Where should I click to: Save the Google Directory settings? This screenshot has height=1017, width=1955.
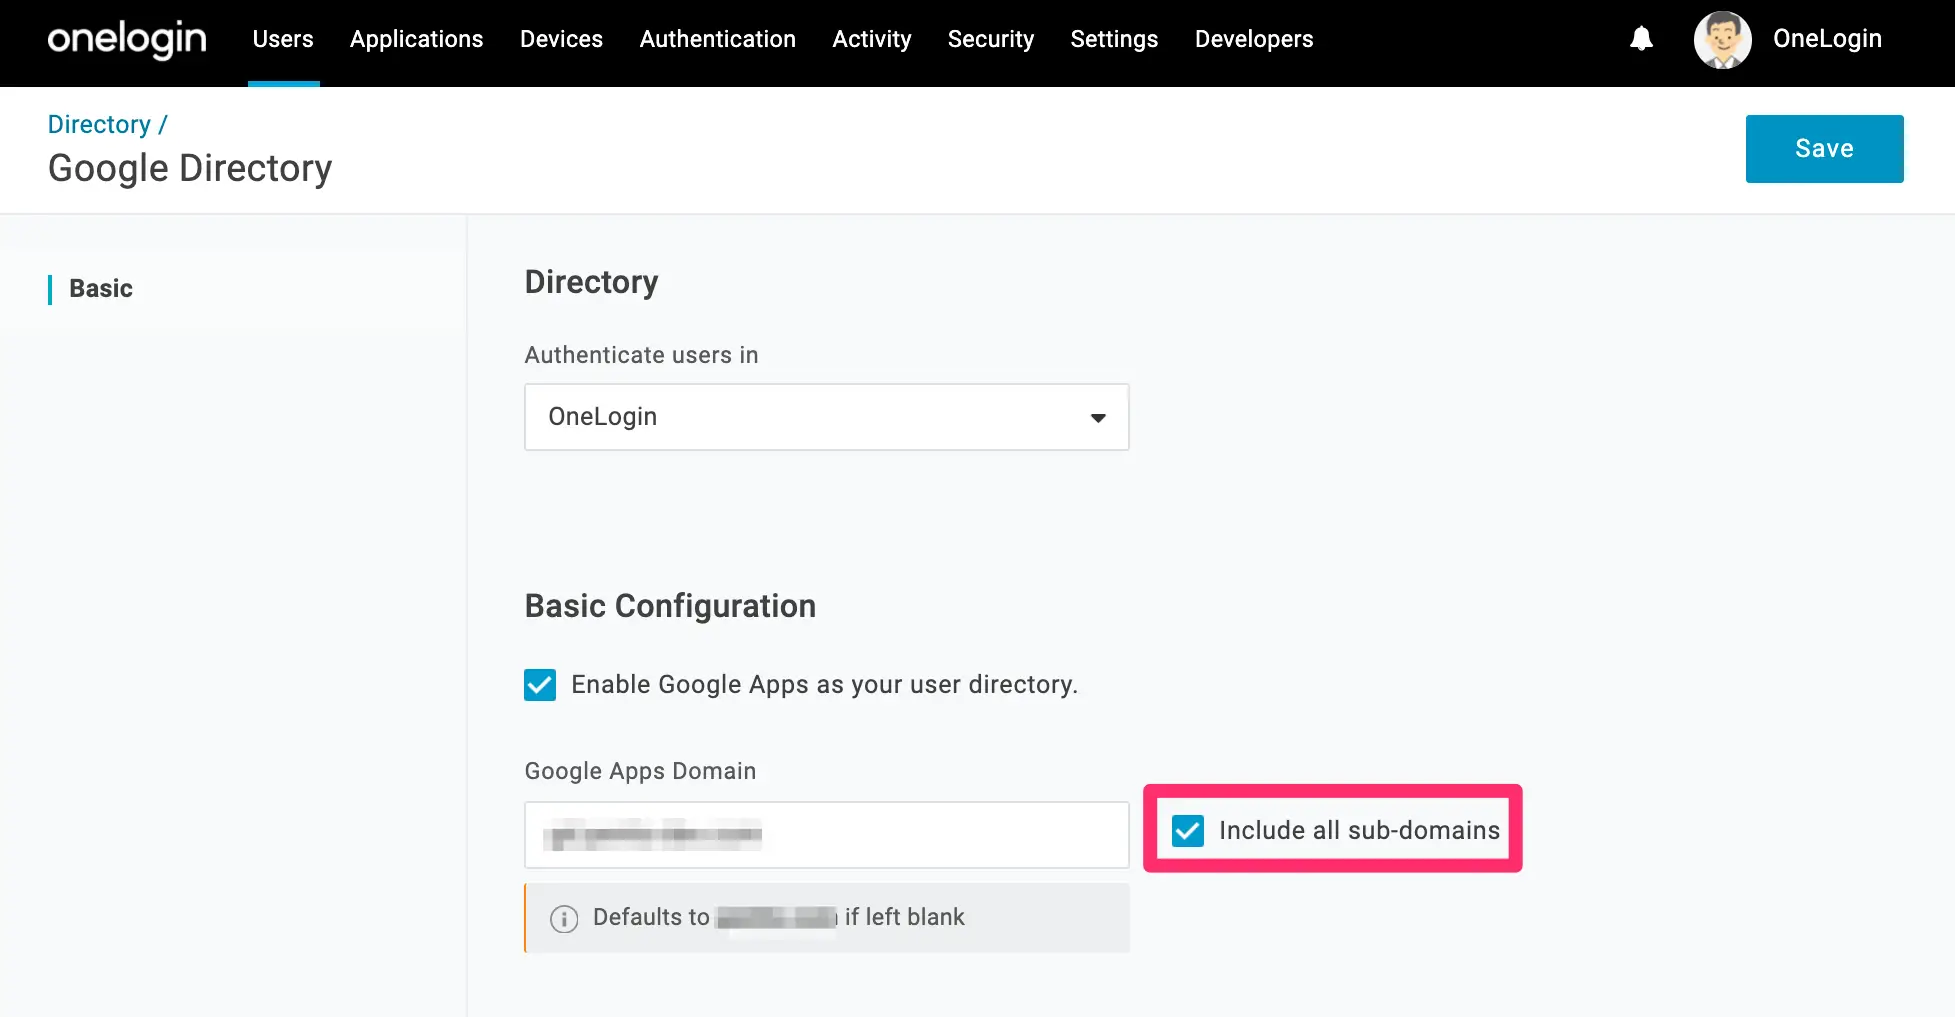tap(1824, 149)
